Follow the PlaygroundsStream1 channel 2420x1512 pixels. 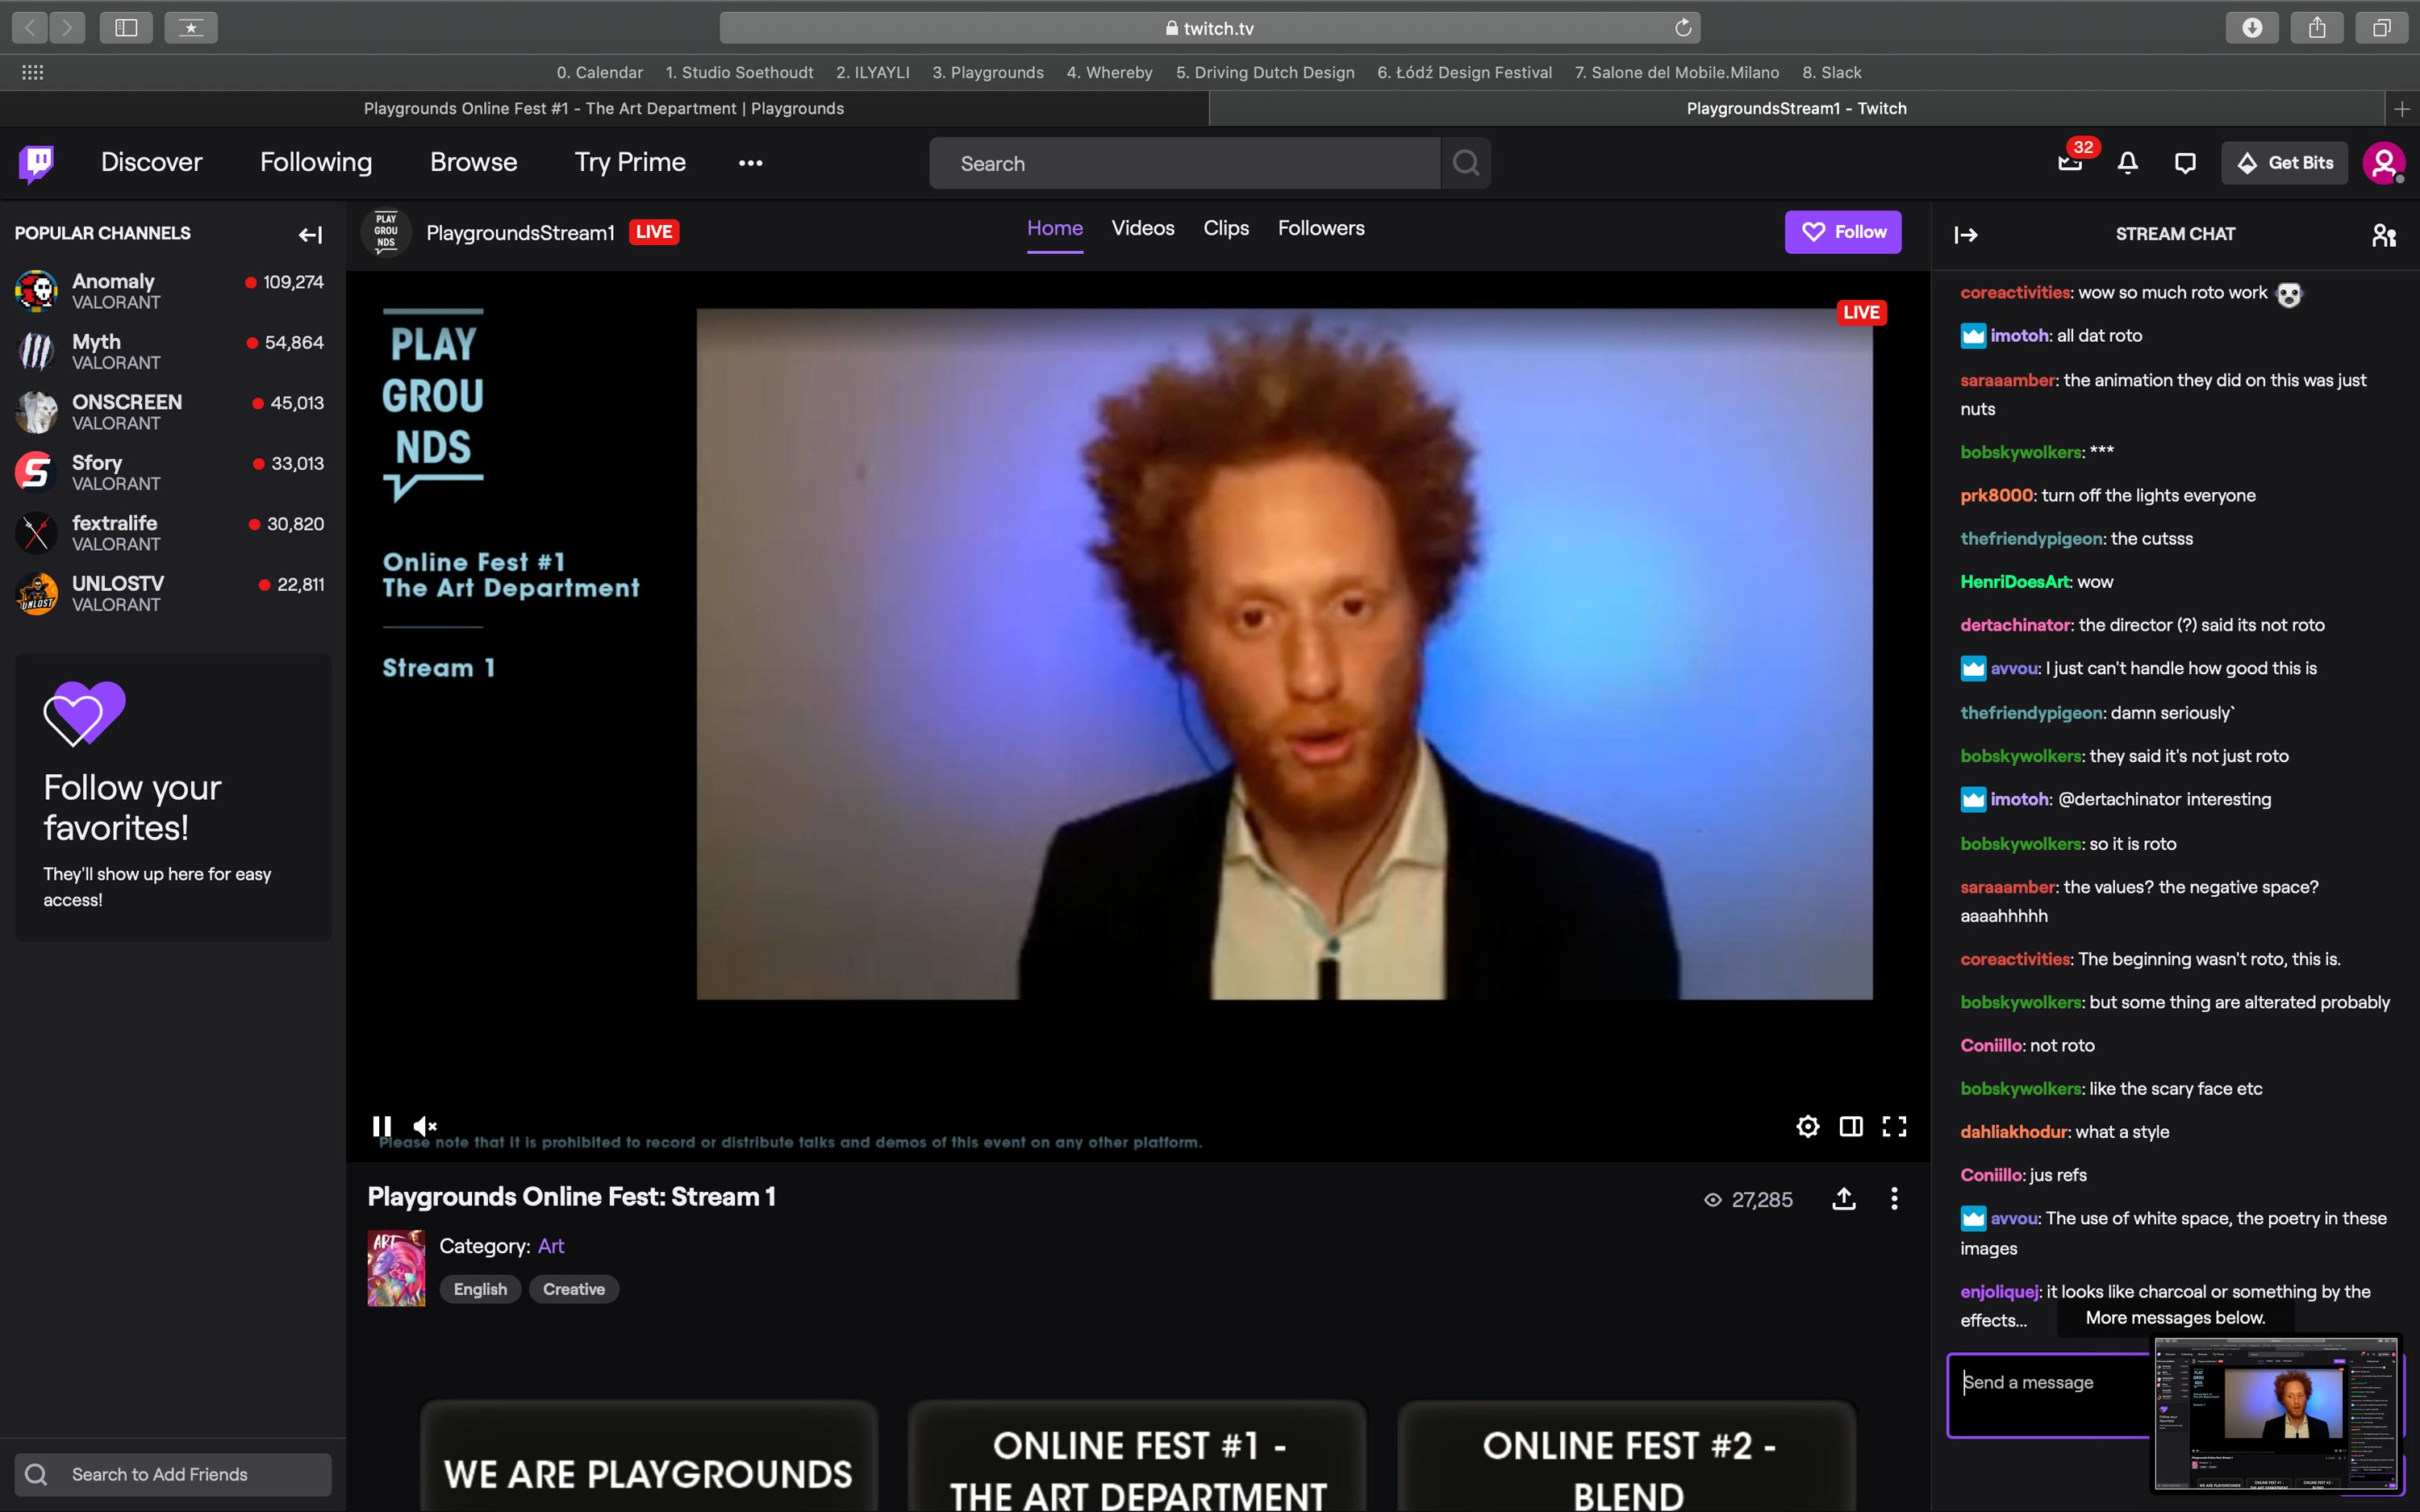pos(1842,232)
